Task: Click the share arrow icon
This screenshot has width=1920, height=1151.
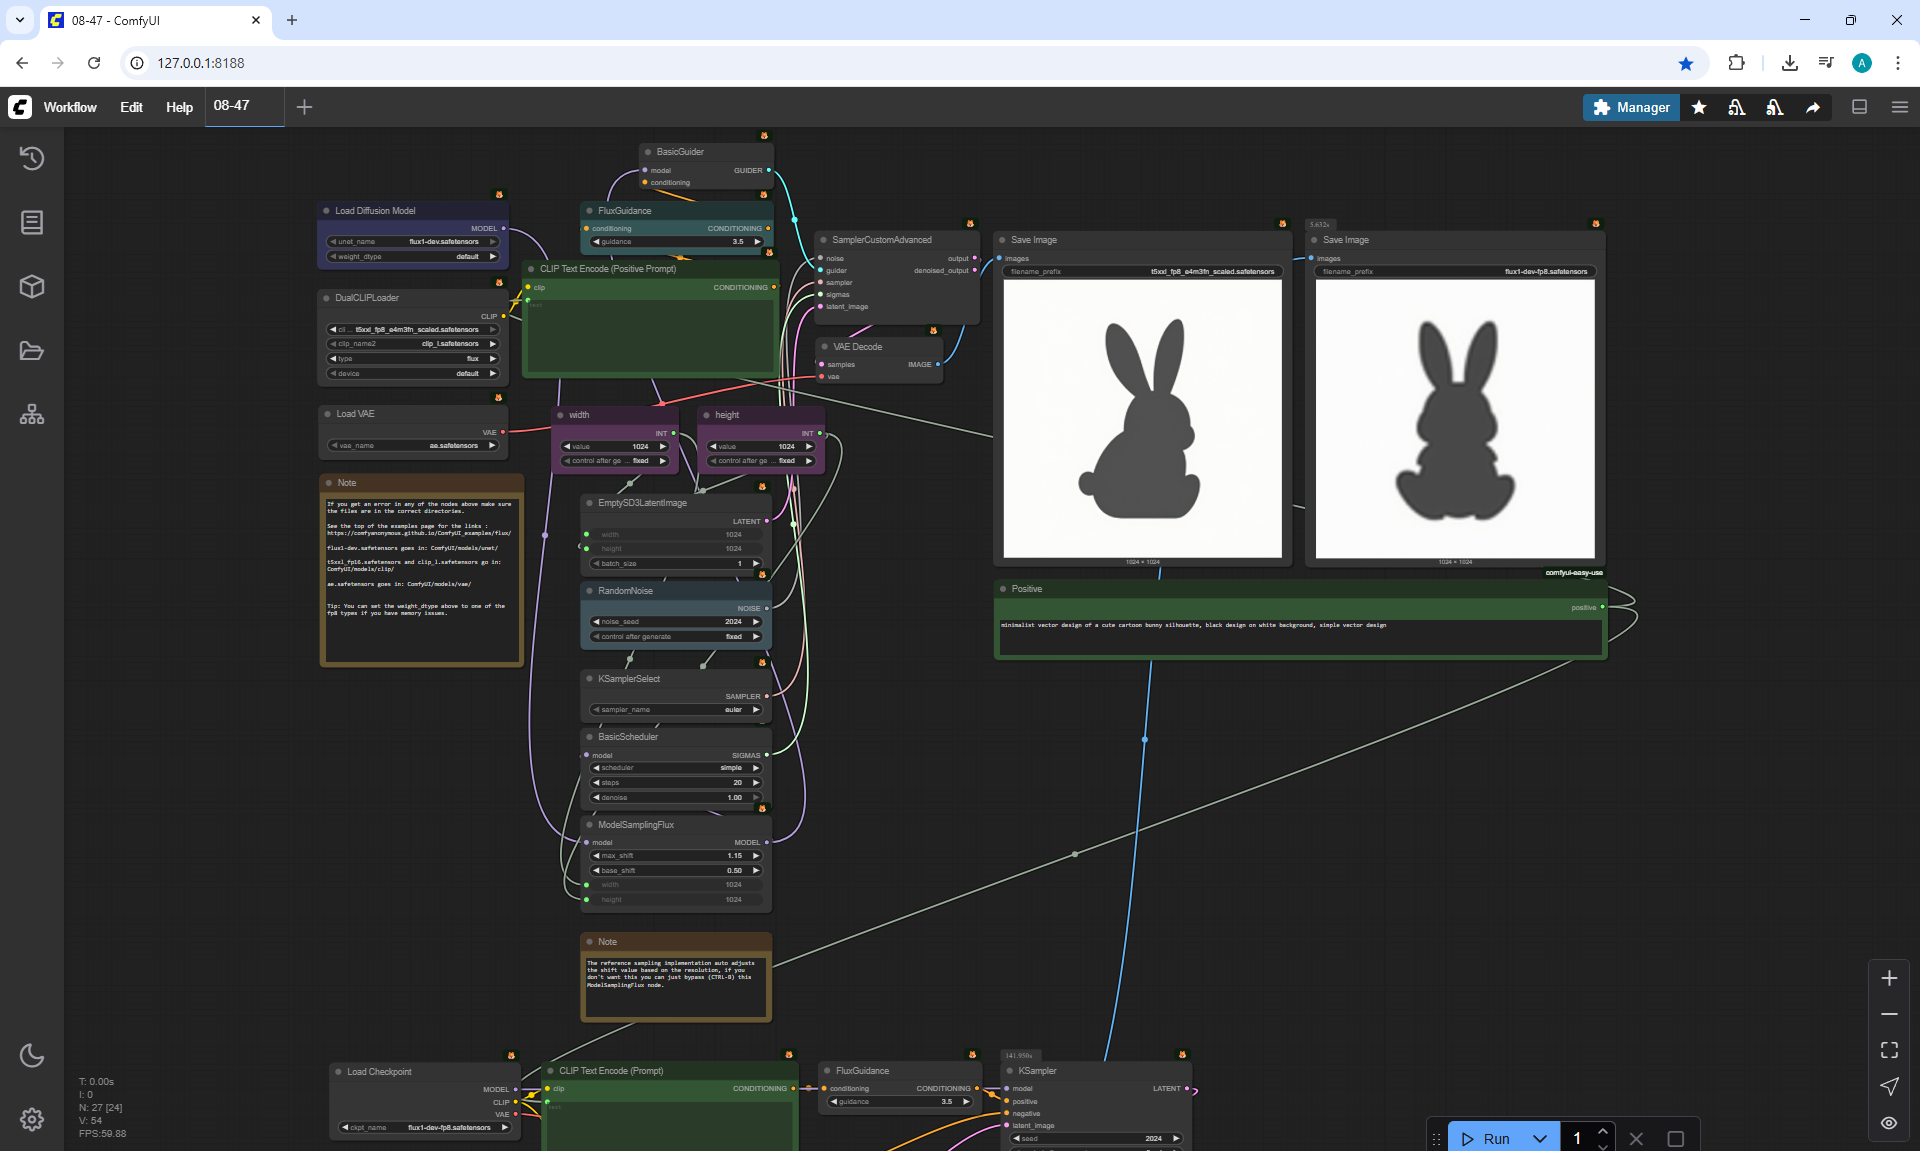Action: point(1812,107)
